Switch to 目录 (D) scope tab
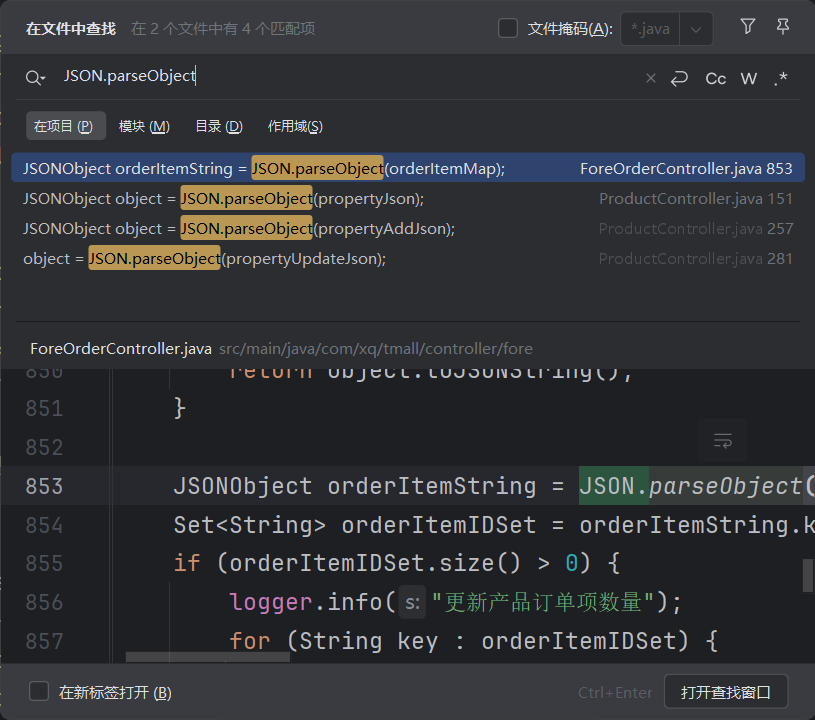This screenshot has width=815, height=720. [x=219, y=126]
